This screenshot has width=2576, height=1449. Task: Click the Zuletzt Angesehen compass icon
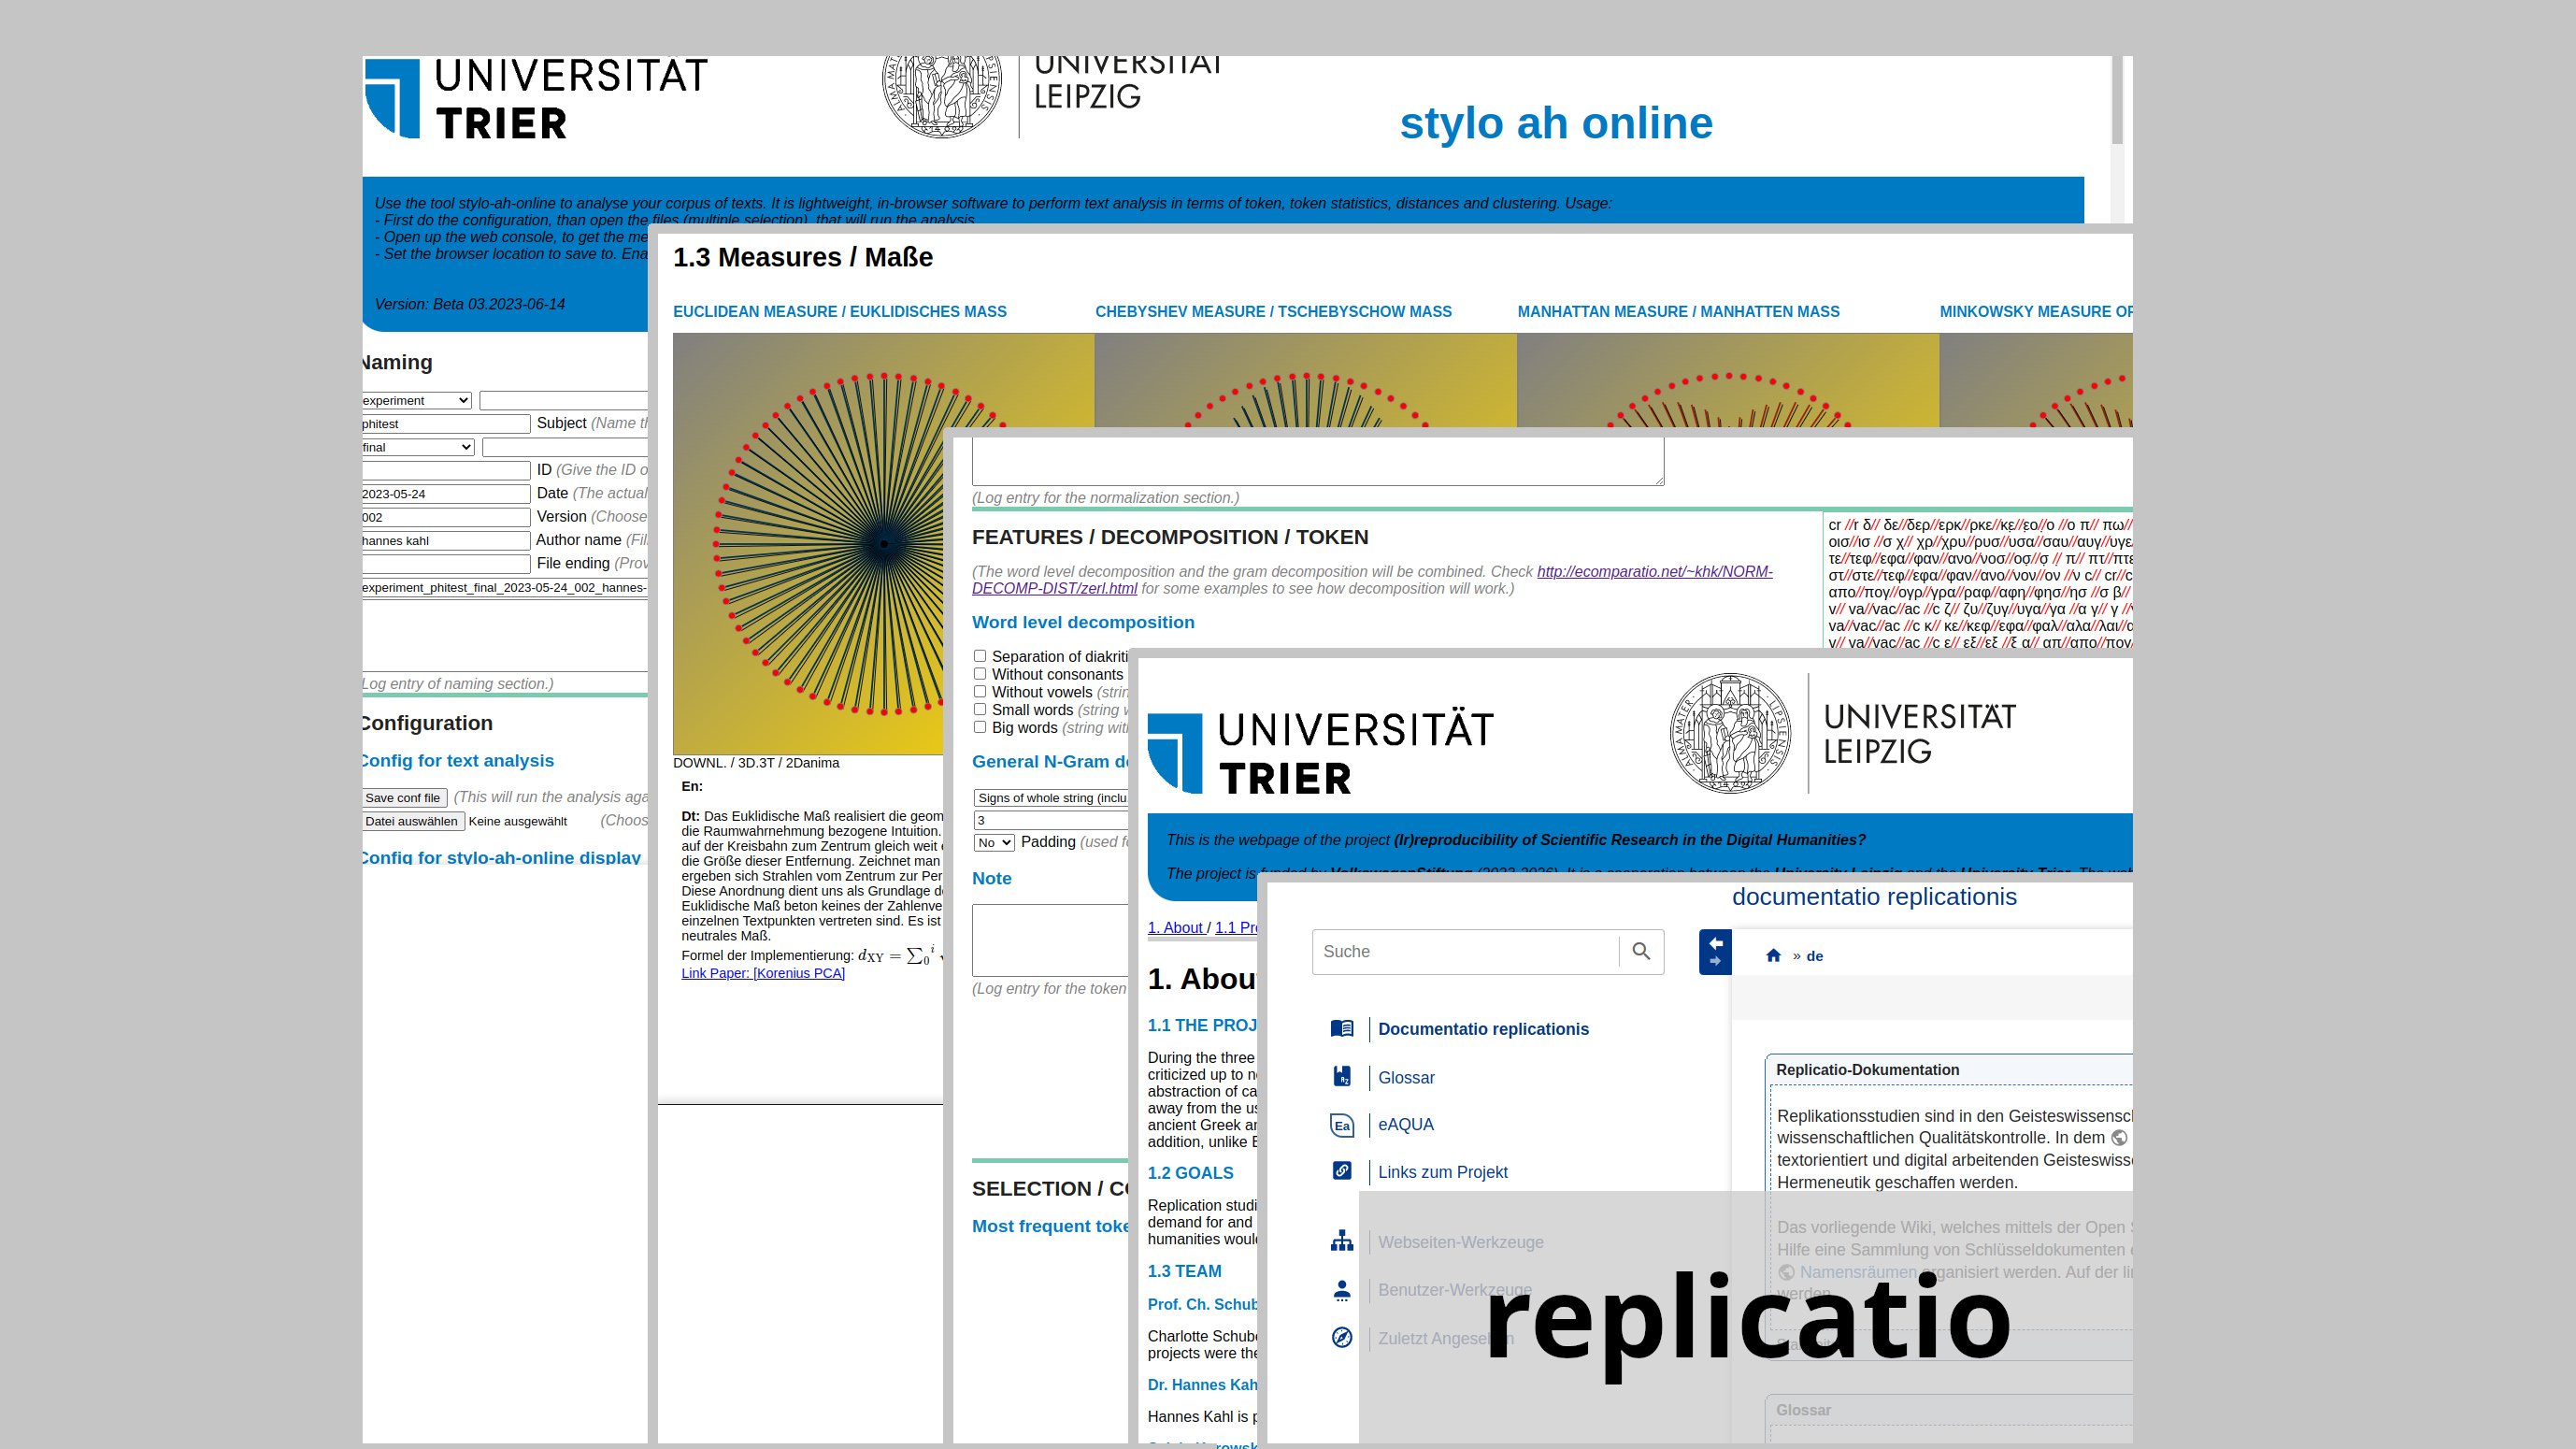click(1342, 1338)
